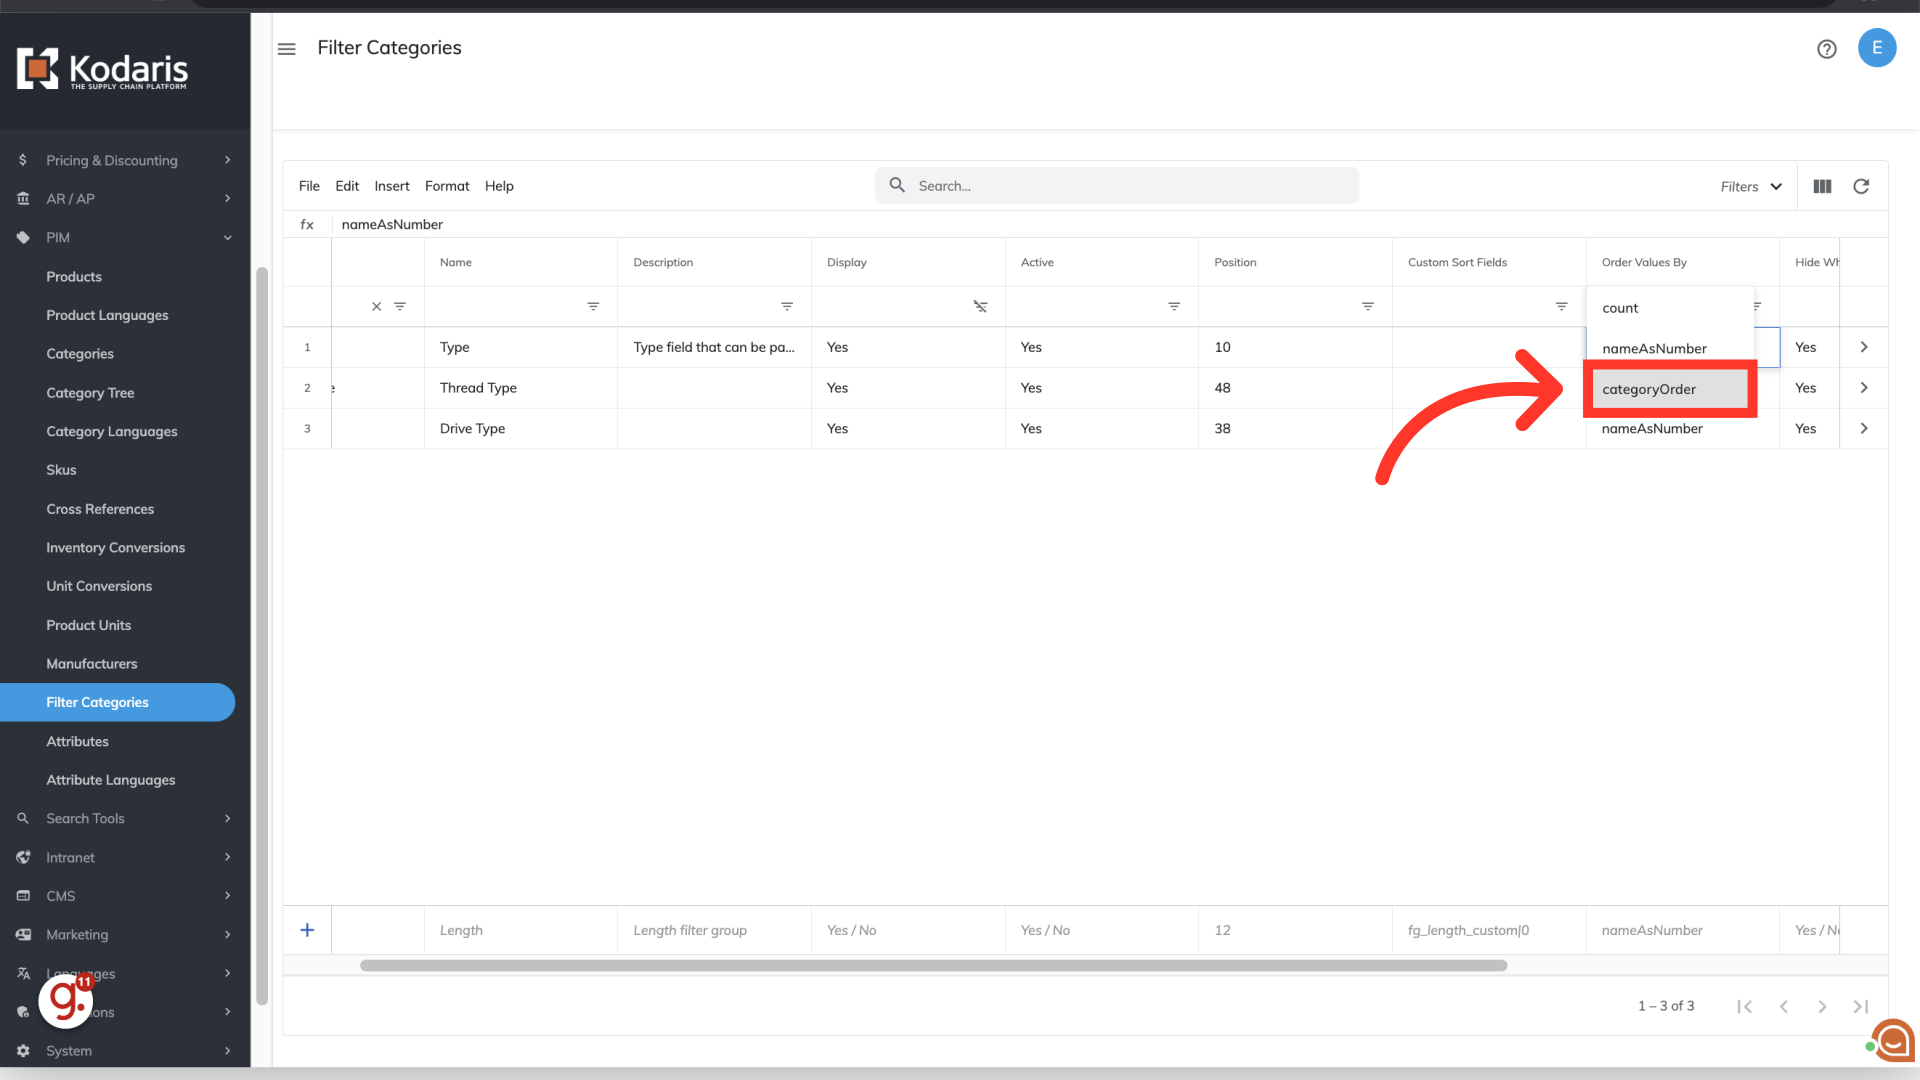Toggle the Name column filter icon
The width and height of the screenshot is (1920, 1080).
point(593,306)
